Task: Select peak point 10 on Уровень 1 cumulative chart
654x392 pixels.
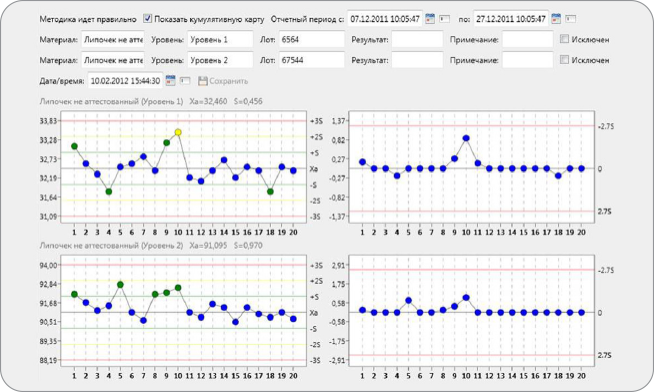Action: click(x=466, y=138)
